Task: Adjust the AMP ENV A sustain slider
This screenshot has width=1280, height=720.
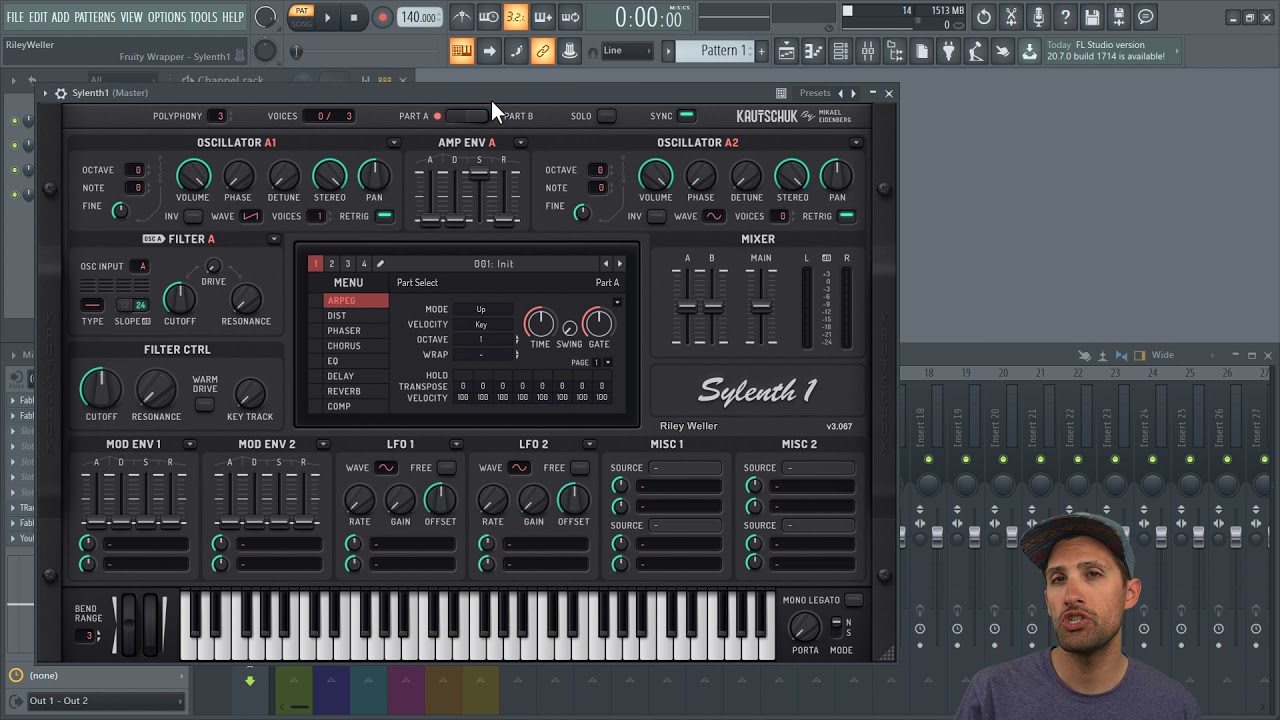Action: [x=479, y=175]
